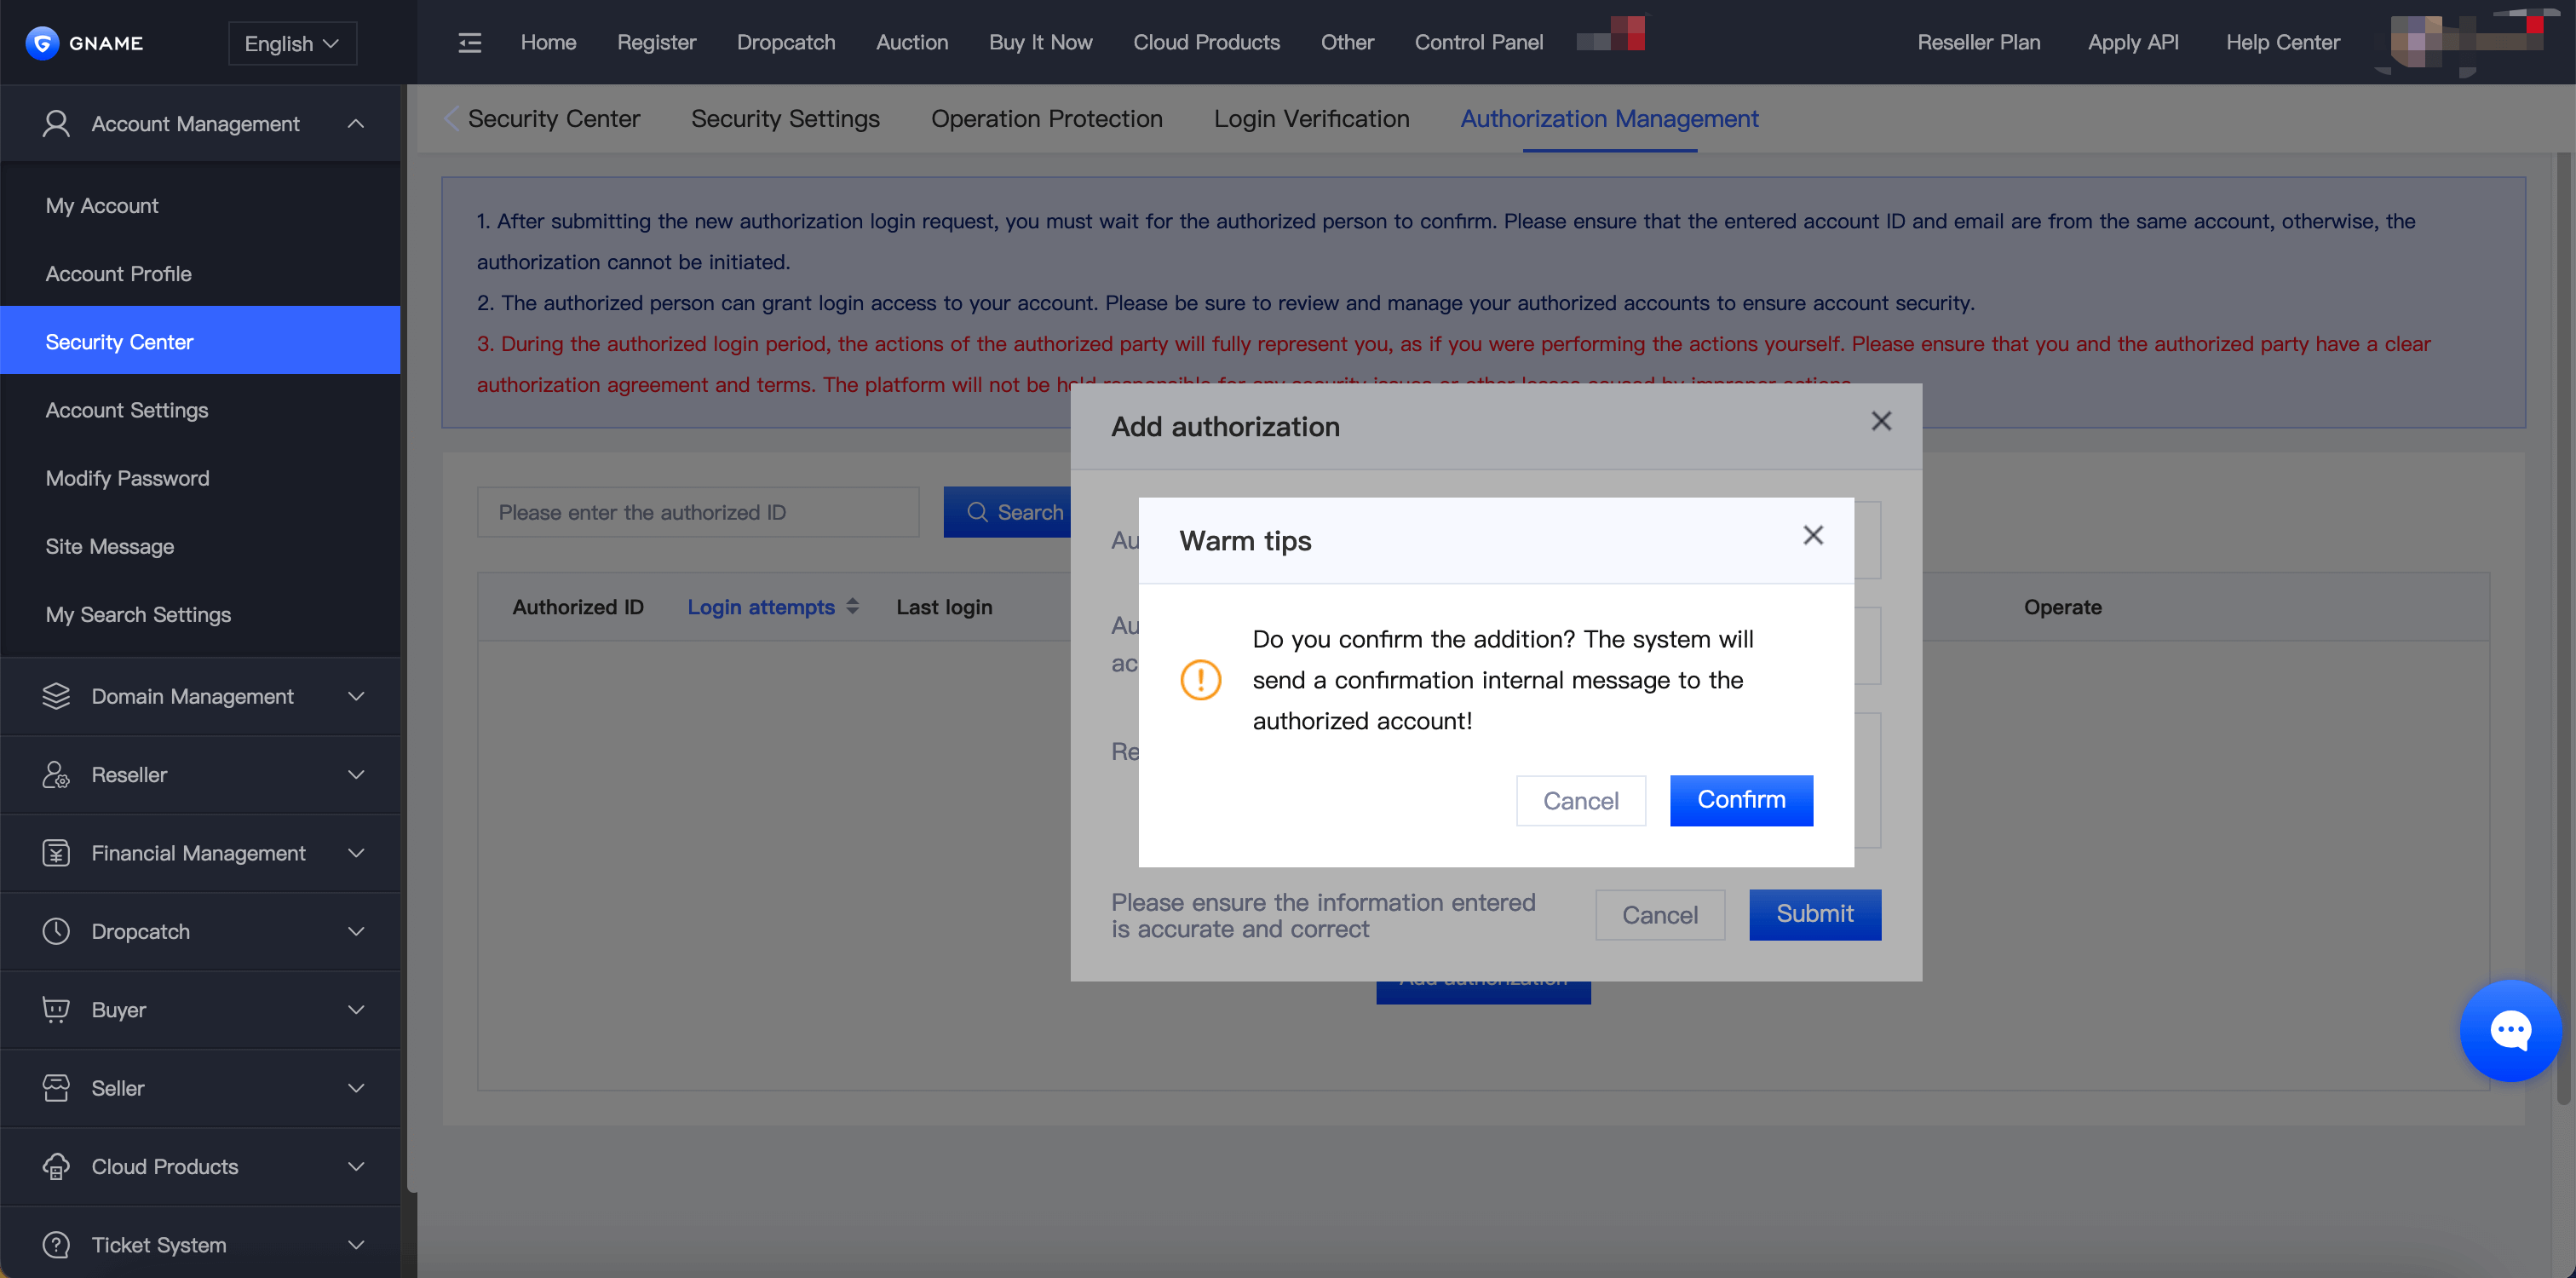Collapse the Account Management section
This screenshot has height=1278, width=2576.
click(355, 124)
